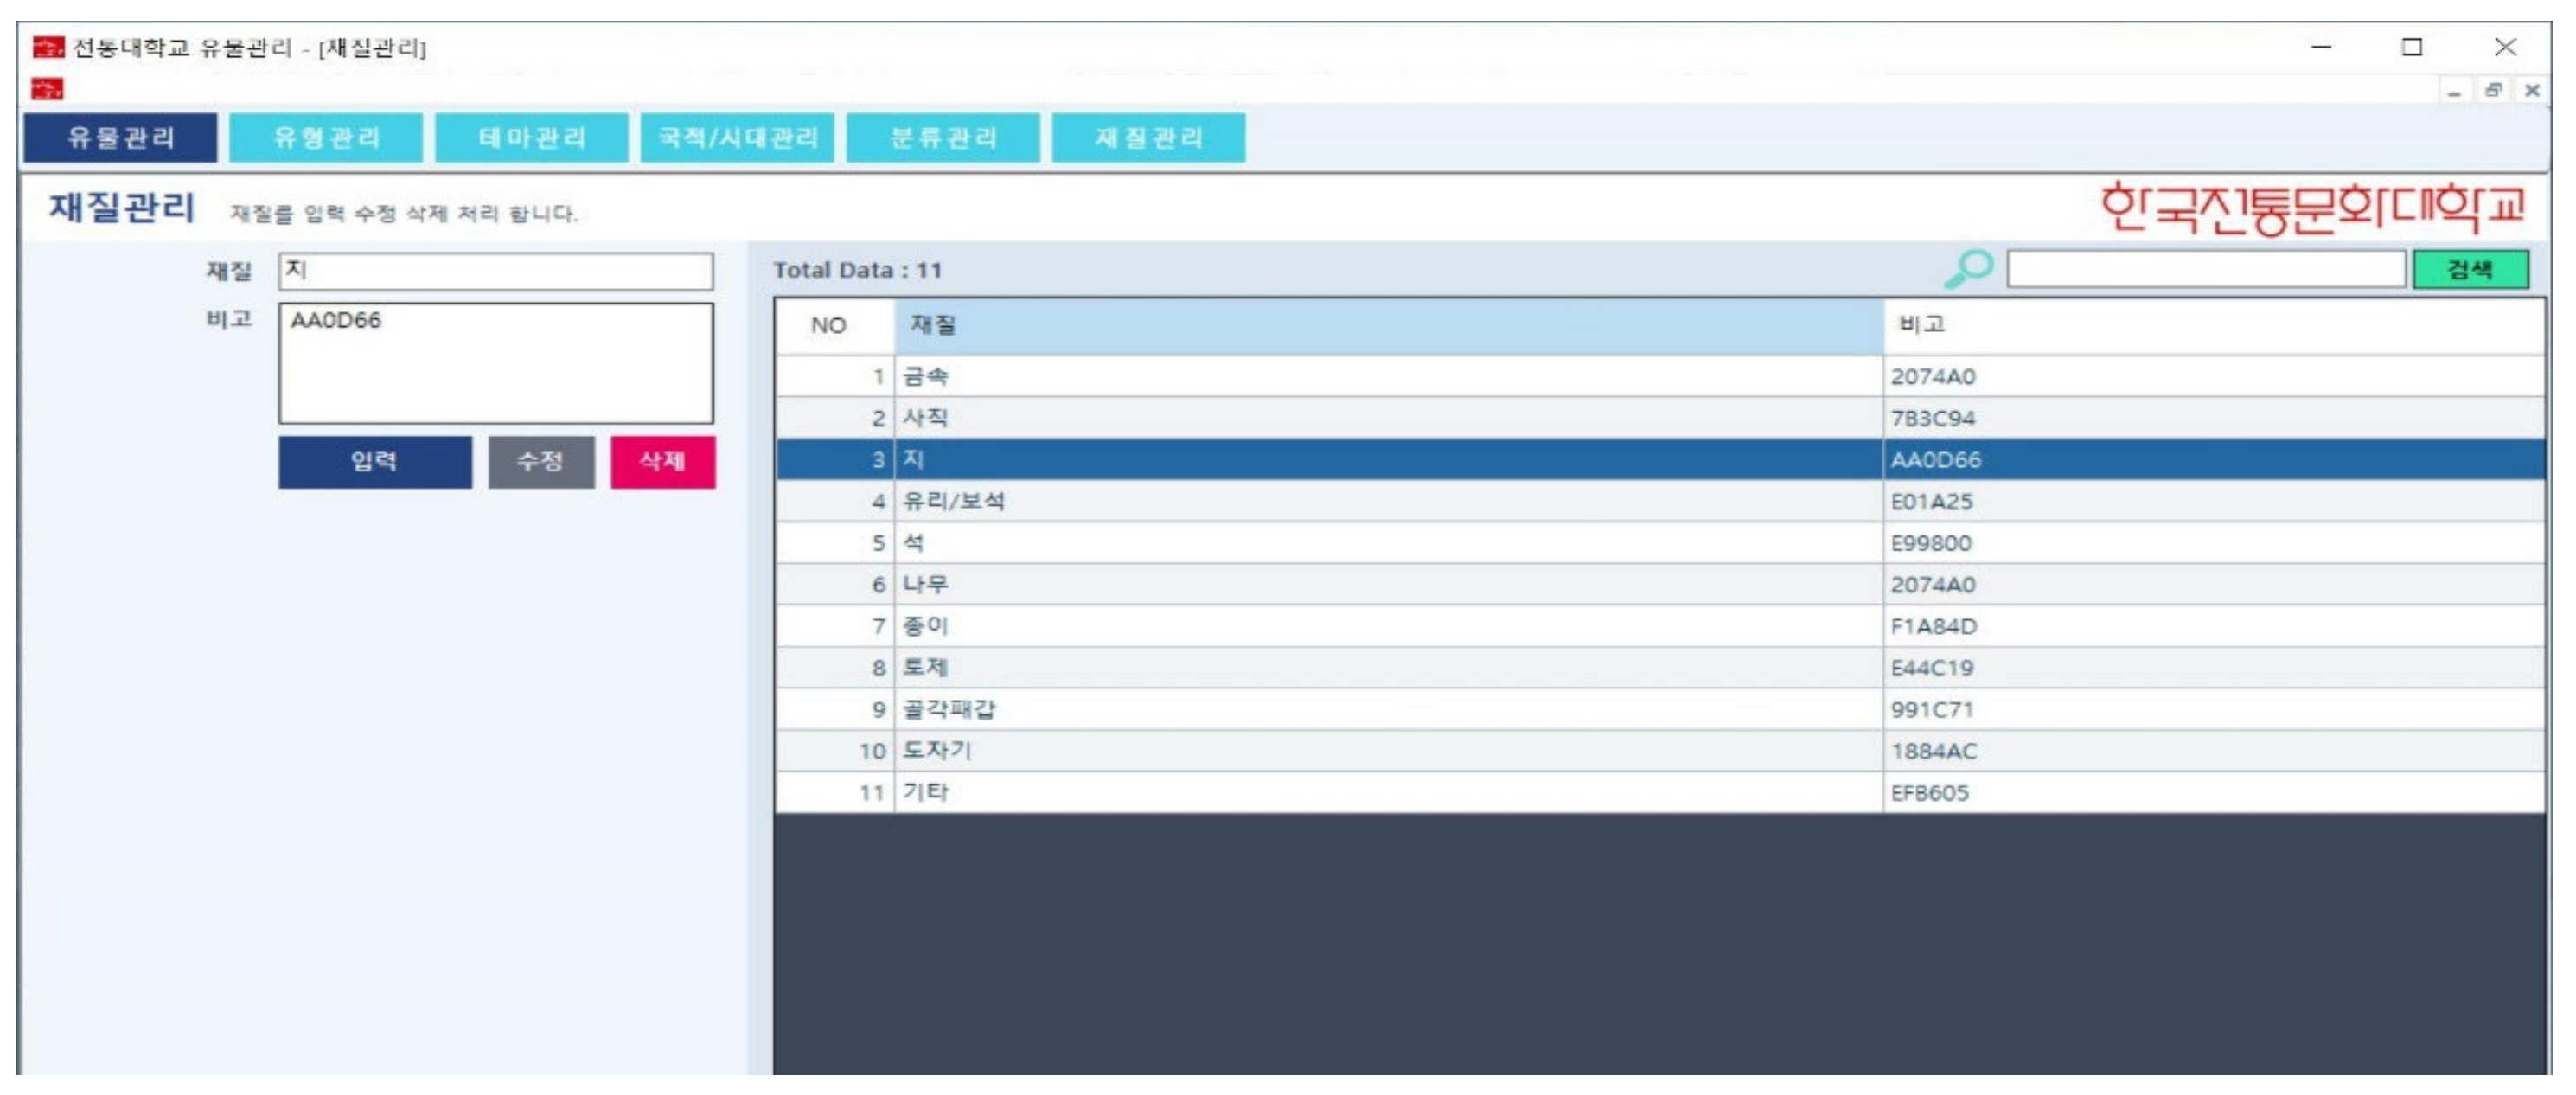Go to 국적/시대관리 tab
This screenshot has height=1095, width=2576.
tap(737, 137)
